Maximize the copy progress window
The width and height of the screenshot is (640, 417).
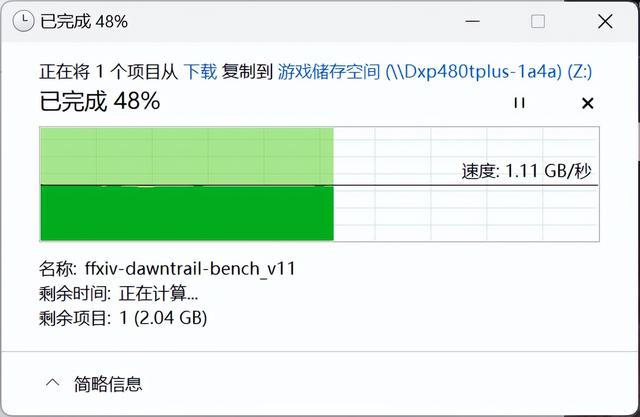[x=538, y=21]
